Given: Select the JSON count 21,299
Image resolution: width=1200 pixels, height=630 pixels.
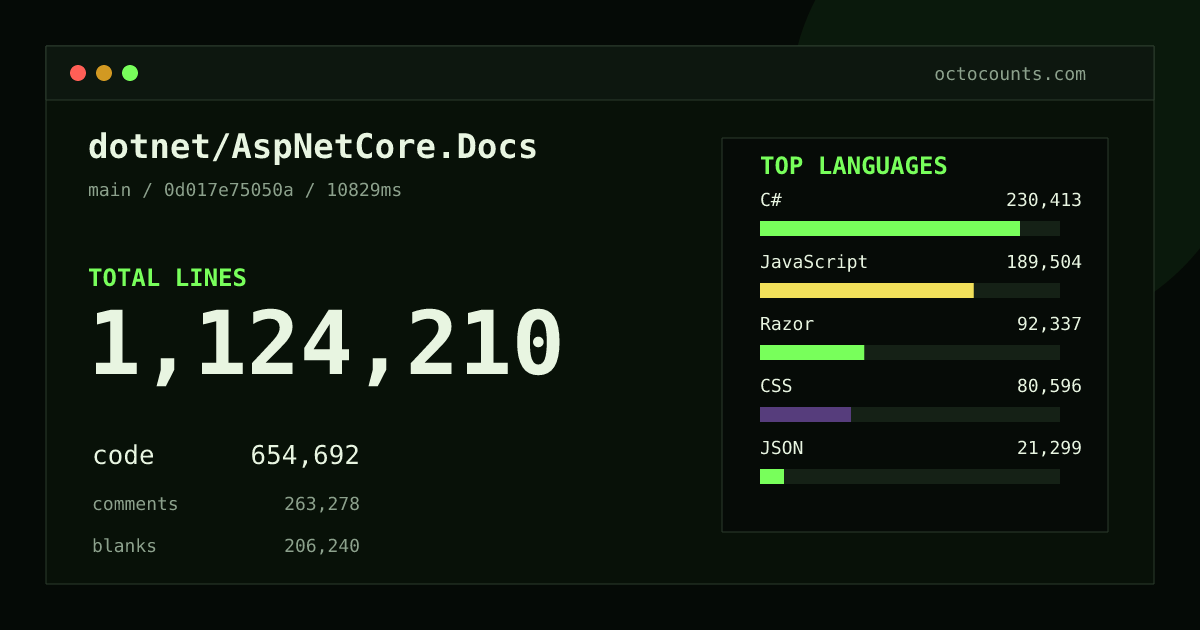Looking at the screenshot, I should tap(1049, 448).
